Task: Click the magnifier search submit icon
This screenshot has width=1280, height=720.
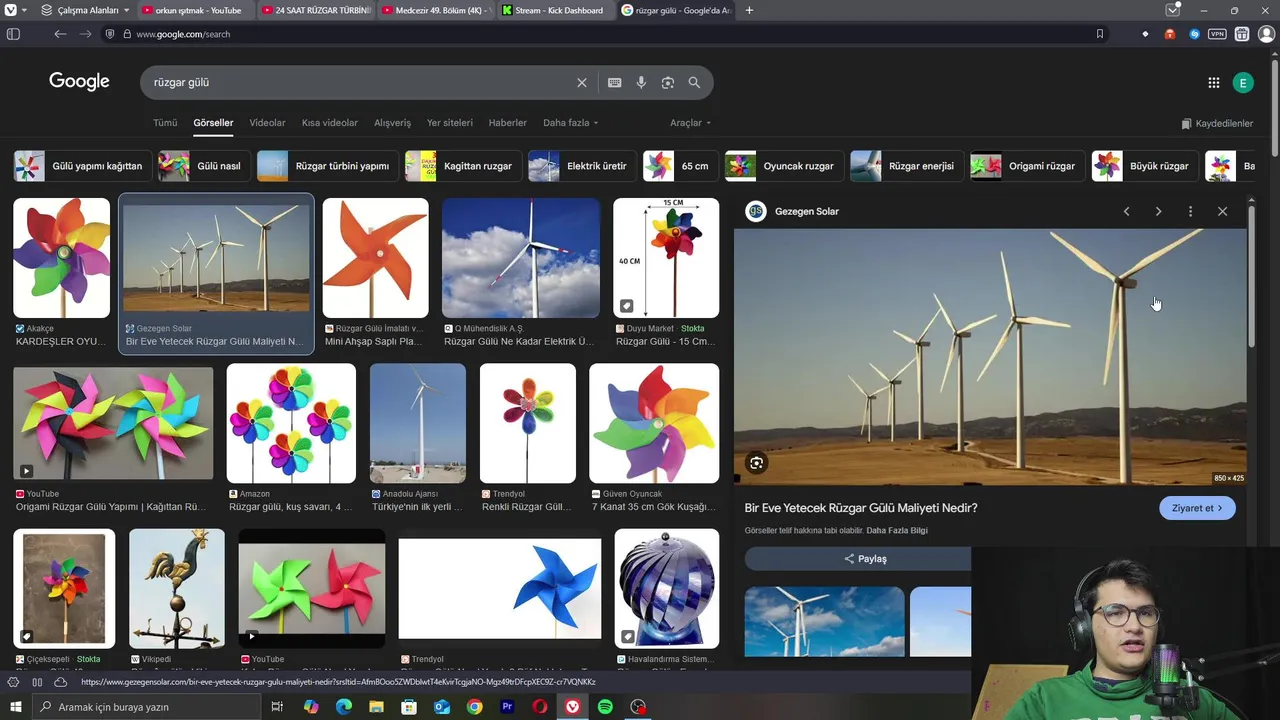Action: pos(694,83)
